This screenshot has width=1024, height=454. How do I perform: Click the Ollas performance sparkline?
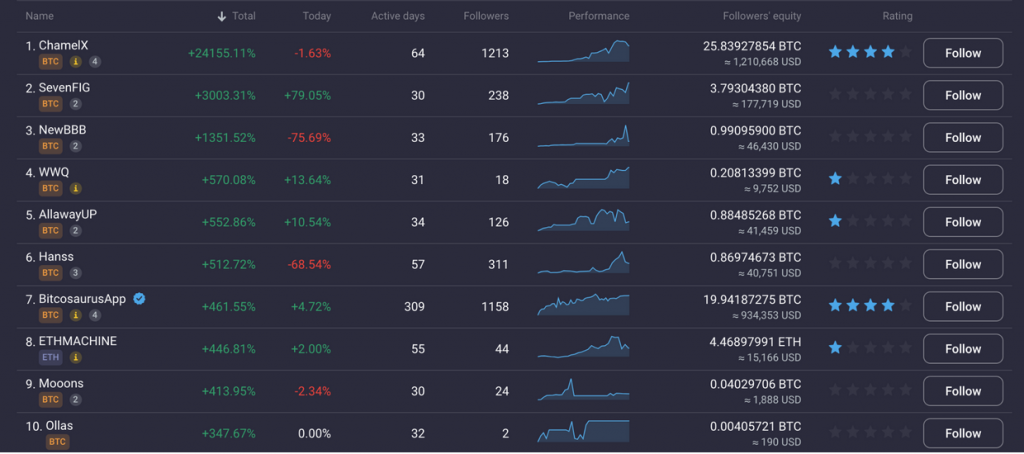tap(583, 432)
